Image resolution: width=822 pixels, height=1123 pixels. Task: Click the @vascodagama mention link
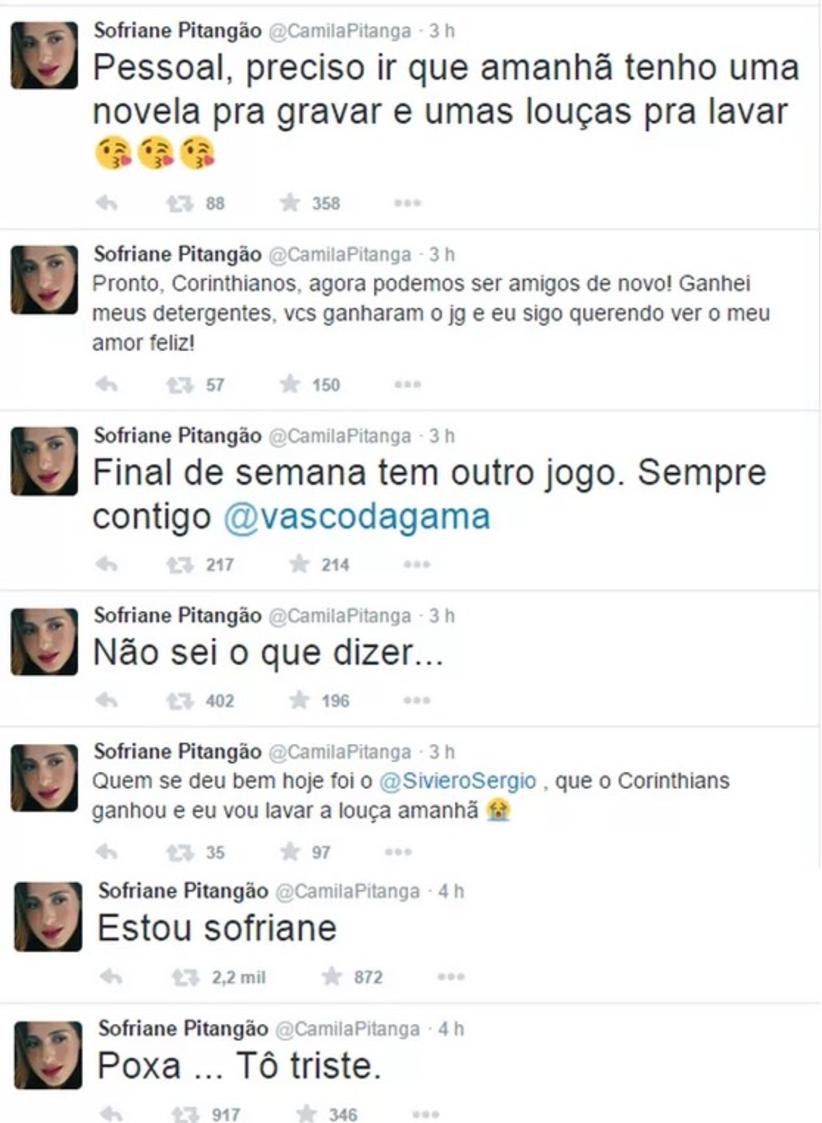[x=357, y=516]
